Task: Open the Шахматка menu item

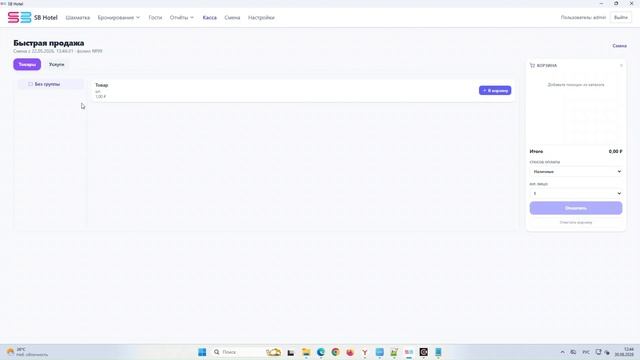Action: click(x=78, y=18)
